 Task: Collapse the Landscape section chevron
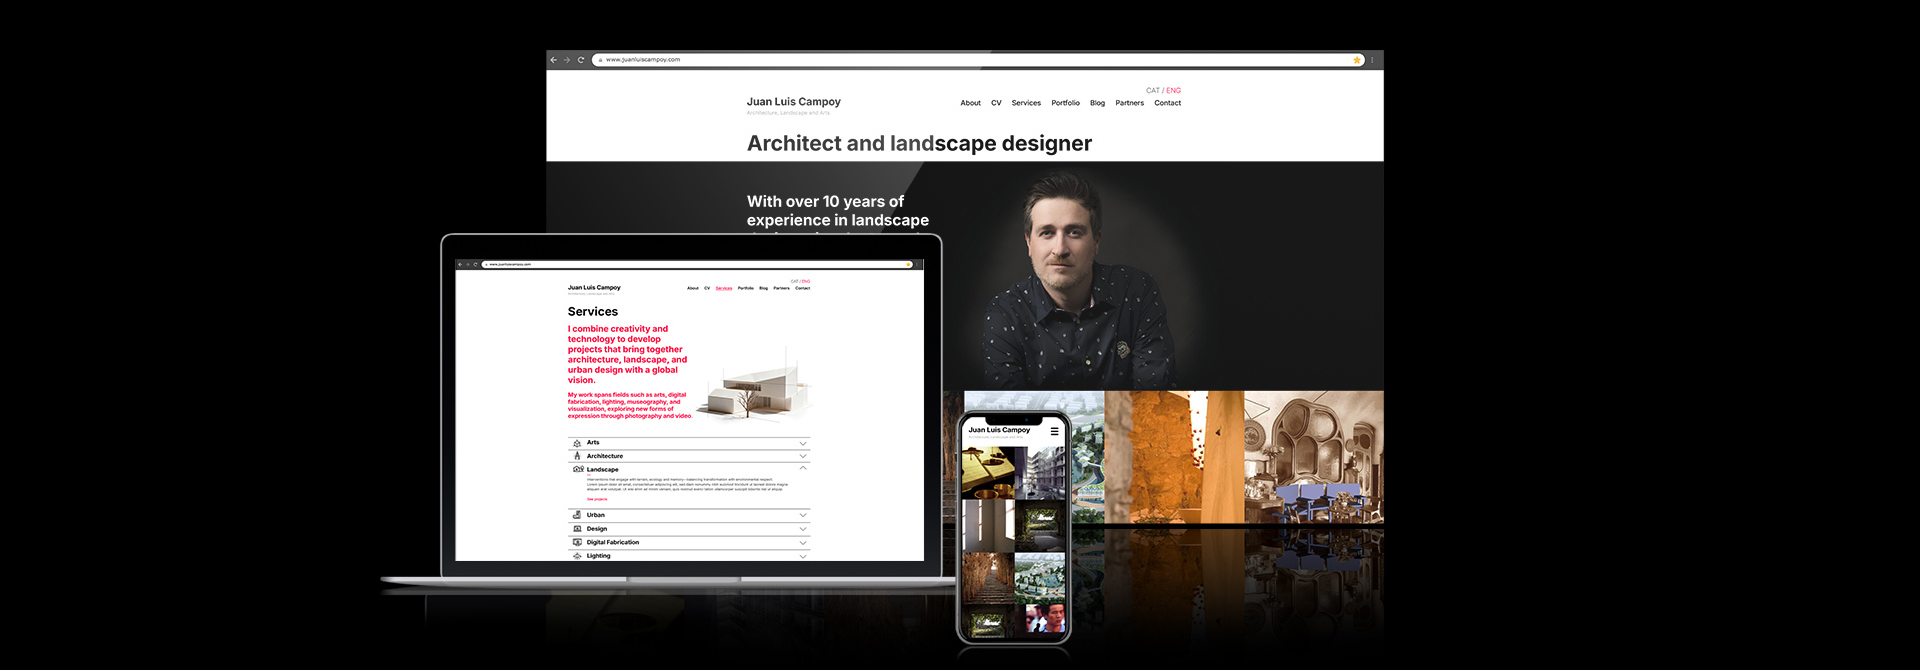coord(803,468)
